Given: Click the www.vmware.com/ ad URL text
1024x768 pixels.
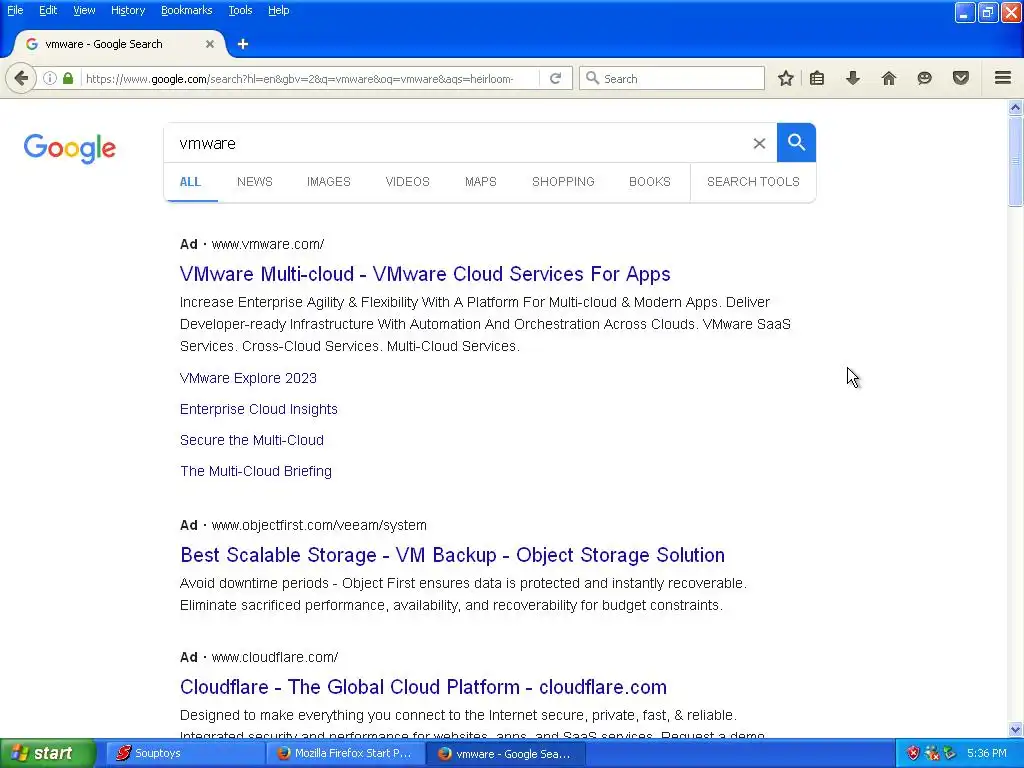Looking at the screenshot, I should coord(268,244).
